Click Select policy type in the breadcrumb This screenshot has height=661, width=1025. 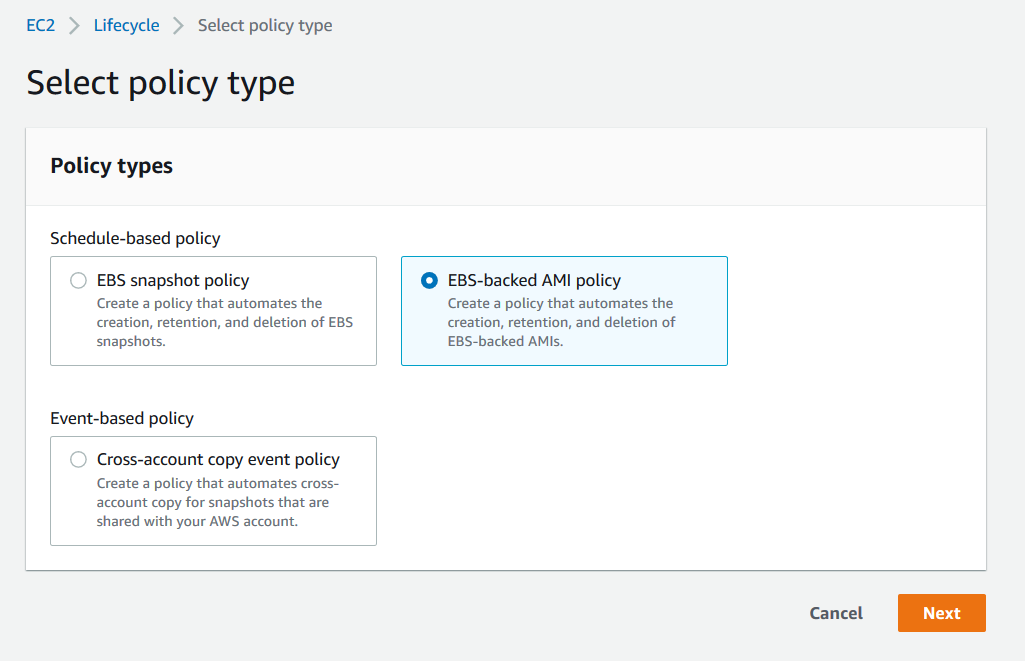tap(264, 25)
